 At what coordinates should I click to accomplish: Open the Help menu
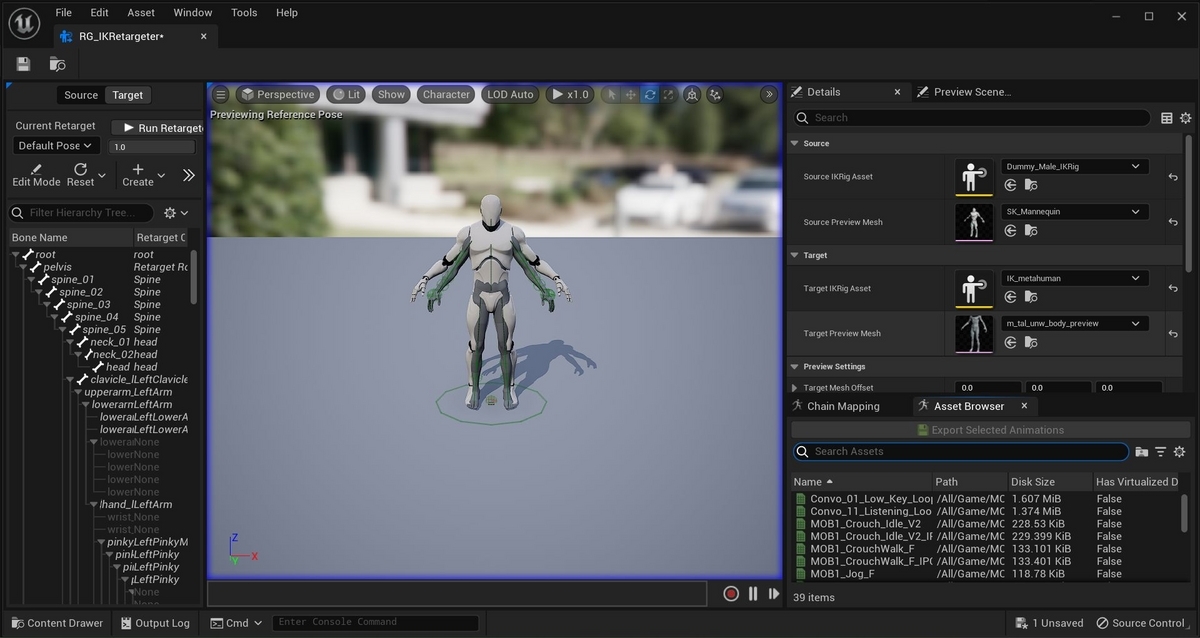point(287,13)
